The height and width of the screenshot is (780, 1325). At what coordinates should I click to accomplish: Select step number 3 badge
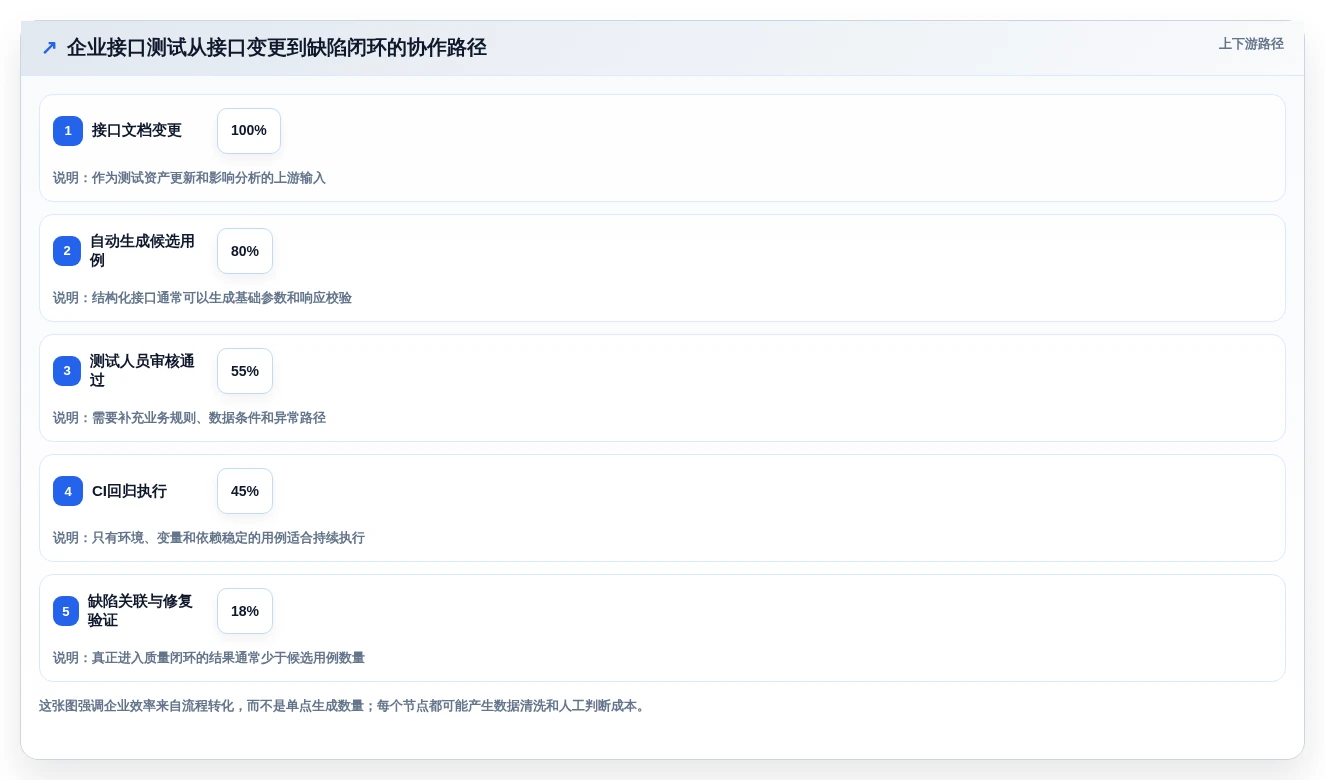coord(67,371)
